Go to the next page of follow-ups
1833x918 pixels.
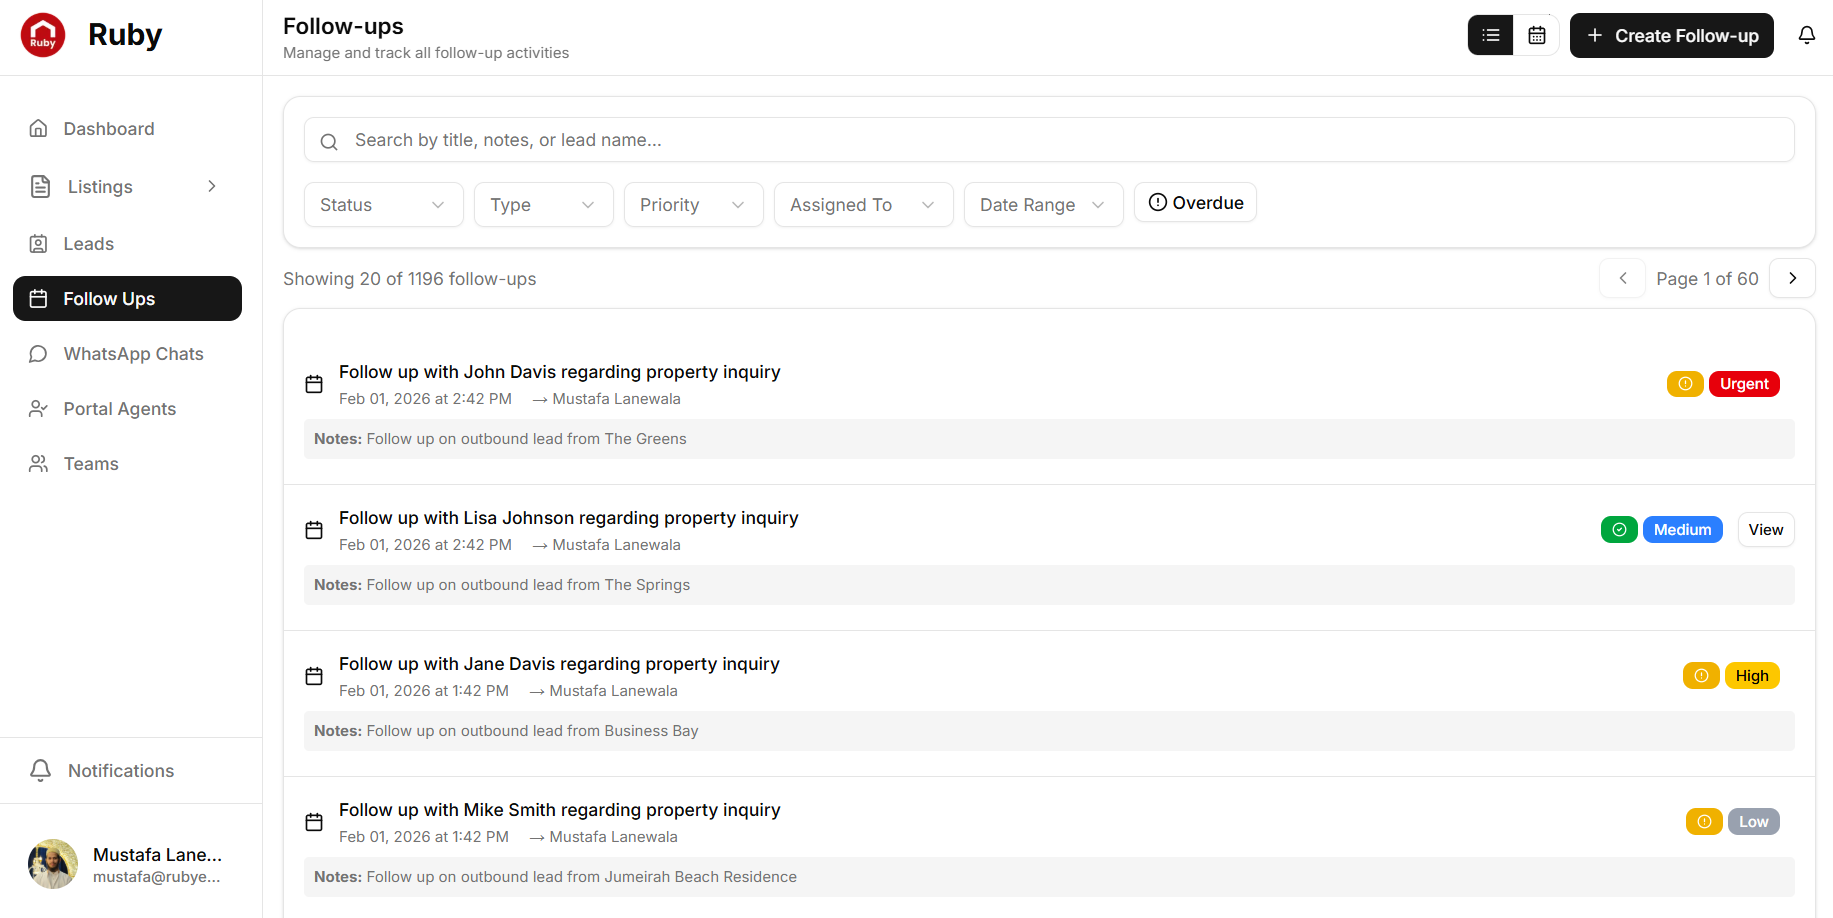(1792, 278)
